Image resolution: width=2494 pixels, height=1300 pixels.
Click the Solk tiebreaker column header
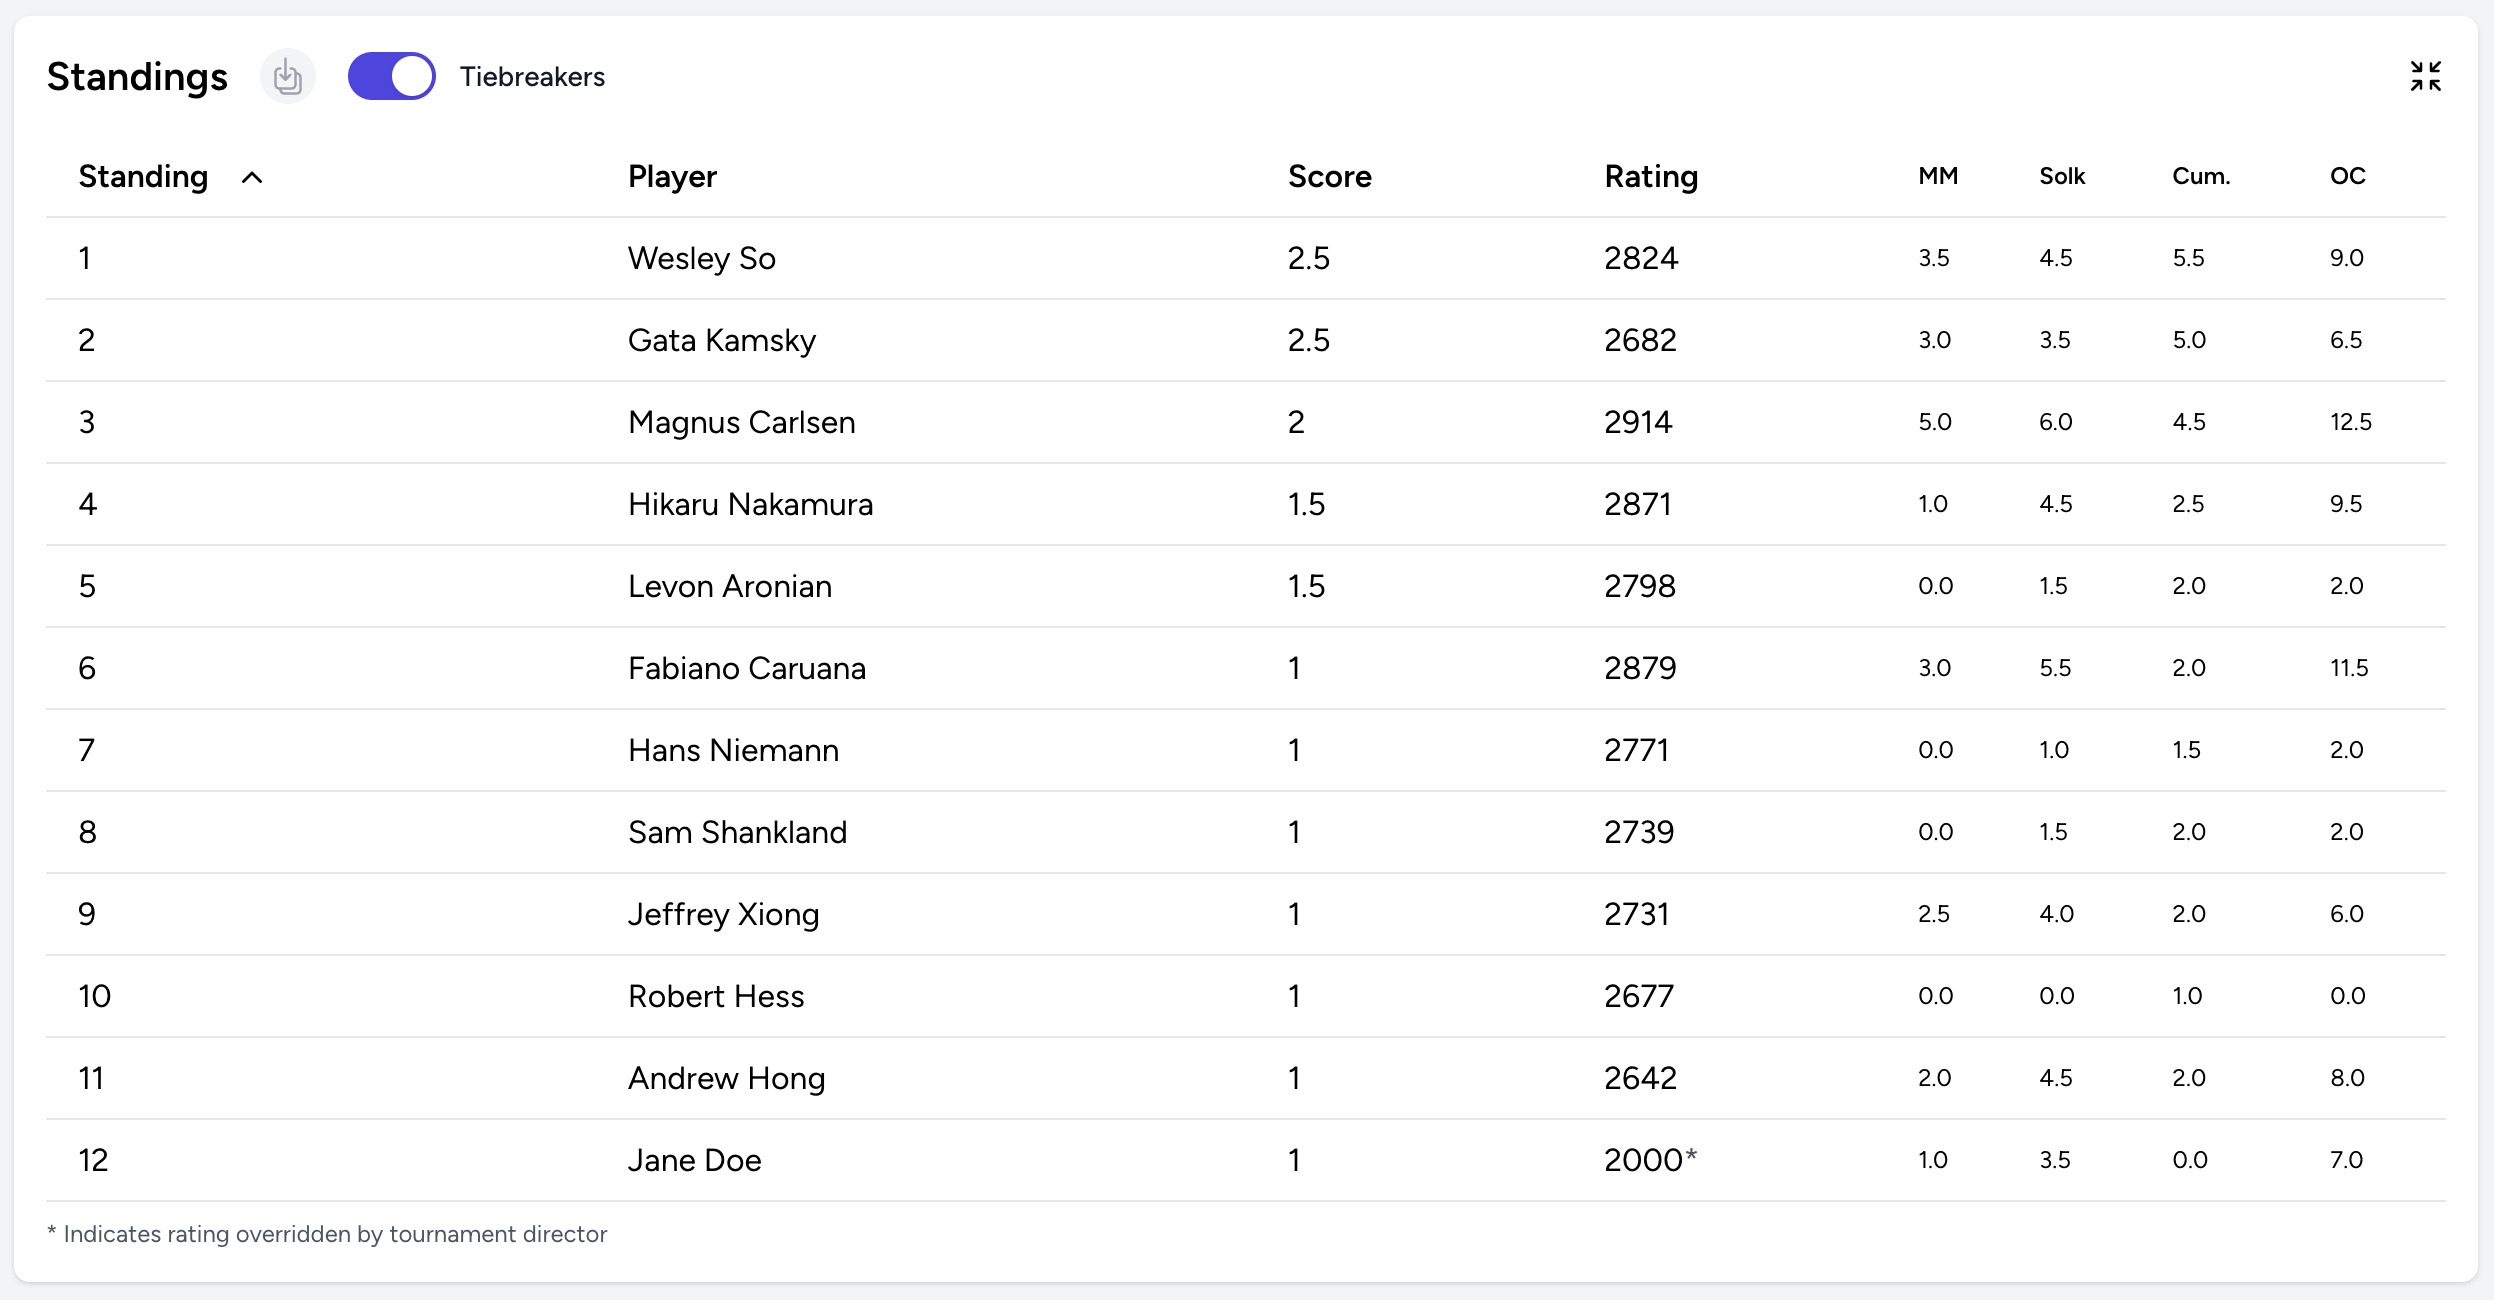2062,177
